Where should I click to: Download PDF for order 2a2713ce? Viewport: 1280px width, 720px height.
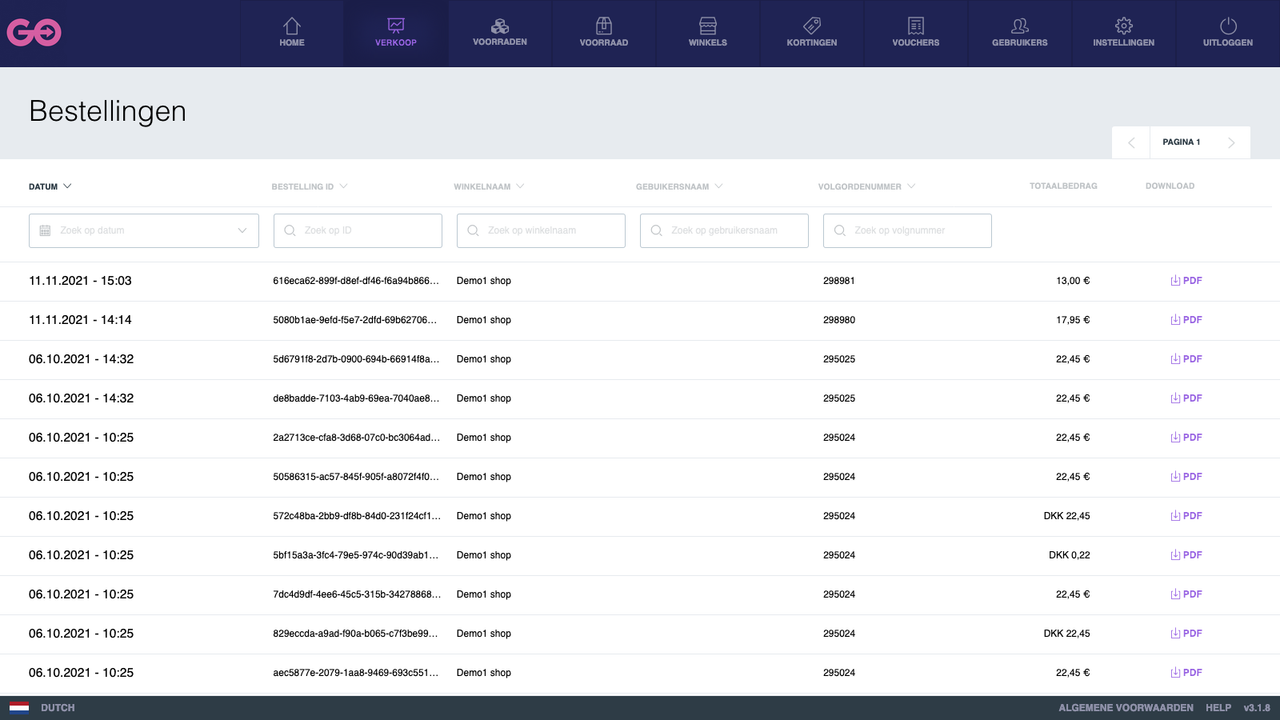(x=1186, y=437)
